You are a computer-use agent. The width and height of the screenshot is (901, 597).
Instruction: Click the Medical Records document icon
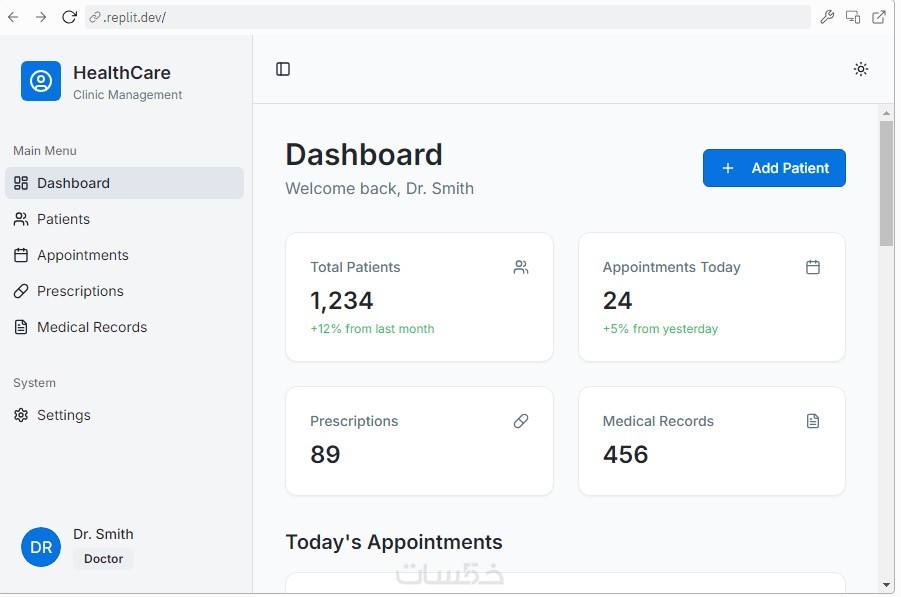(813, 421)
